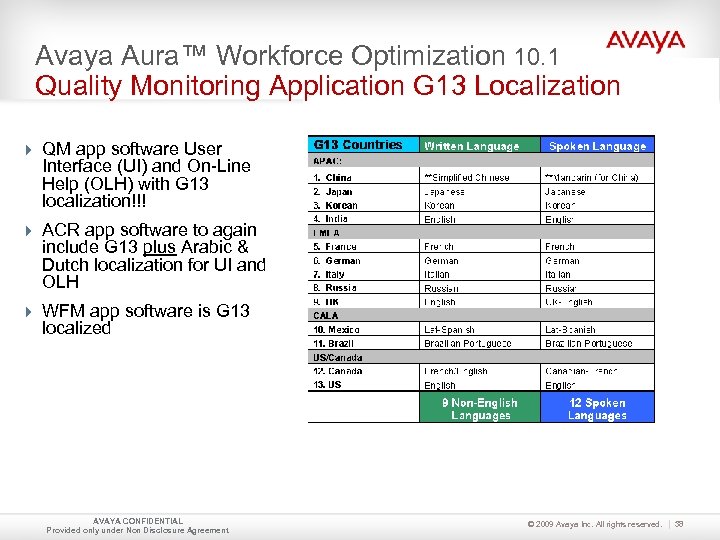Viewport: 720px width, 540px height.
Task: Click the slide page number in footer
Action: point(679,524)
